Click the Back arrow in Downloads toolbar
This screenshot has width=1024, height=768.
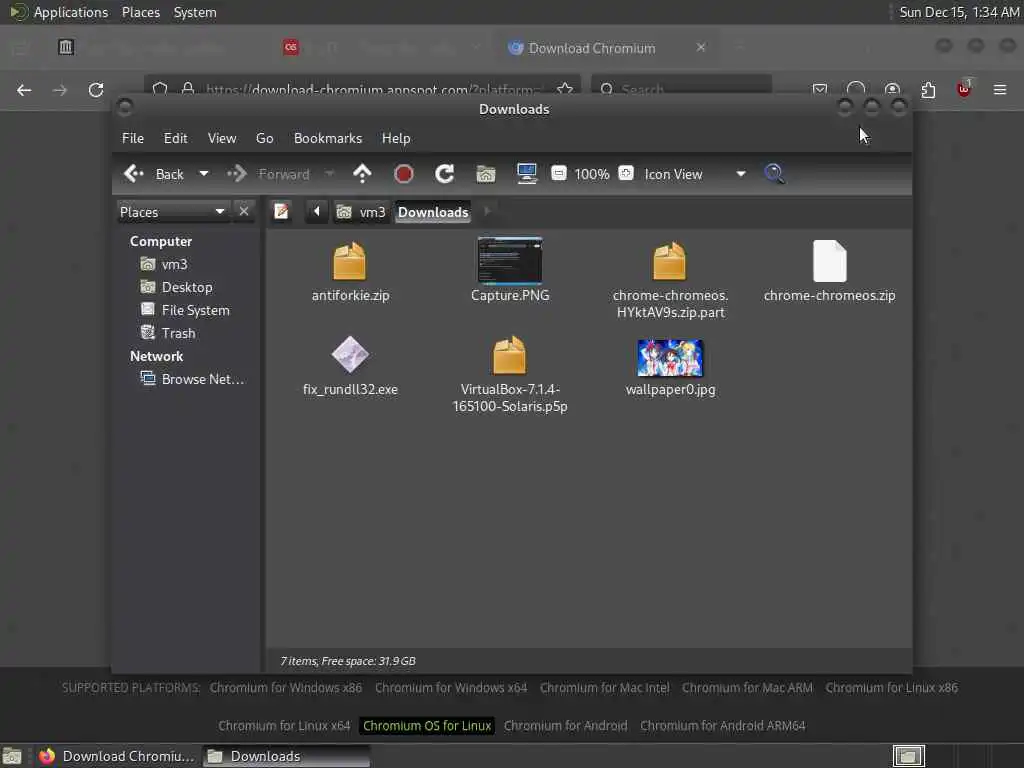point(153,174)
